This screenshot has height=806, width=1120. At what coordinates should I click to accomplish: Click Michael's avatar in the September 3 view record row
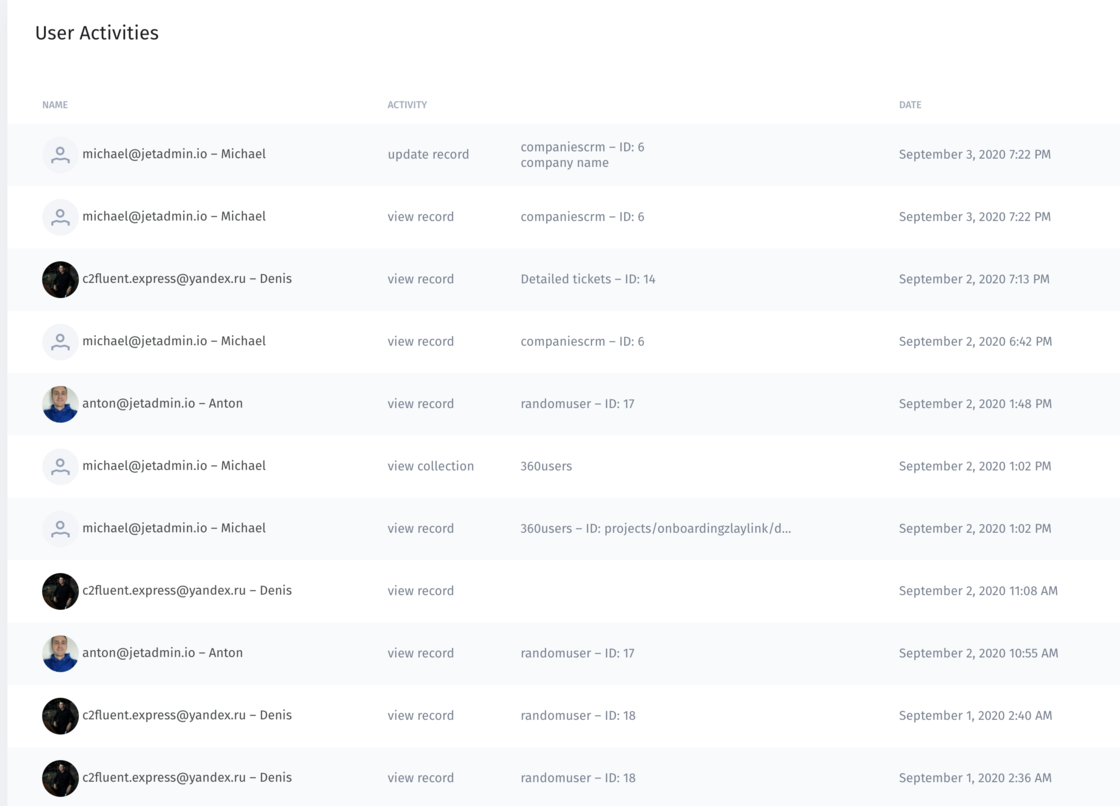pos(60,217)
